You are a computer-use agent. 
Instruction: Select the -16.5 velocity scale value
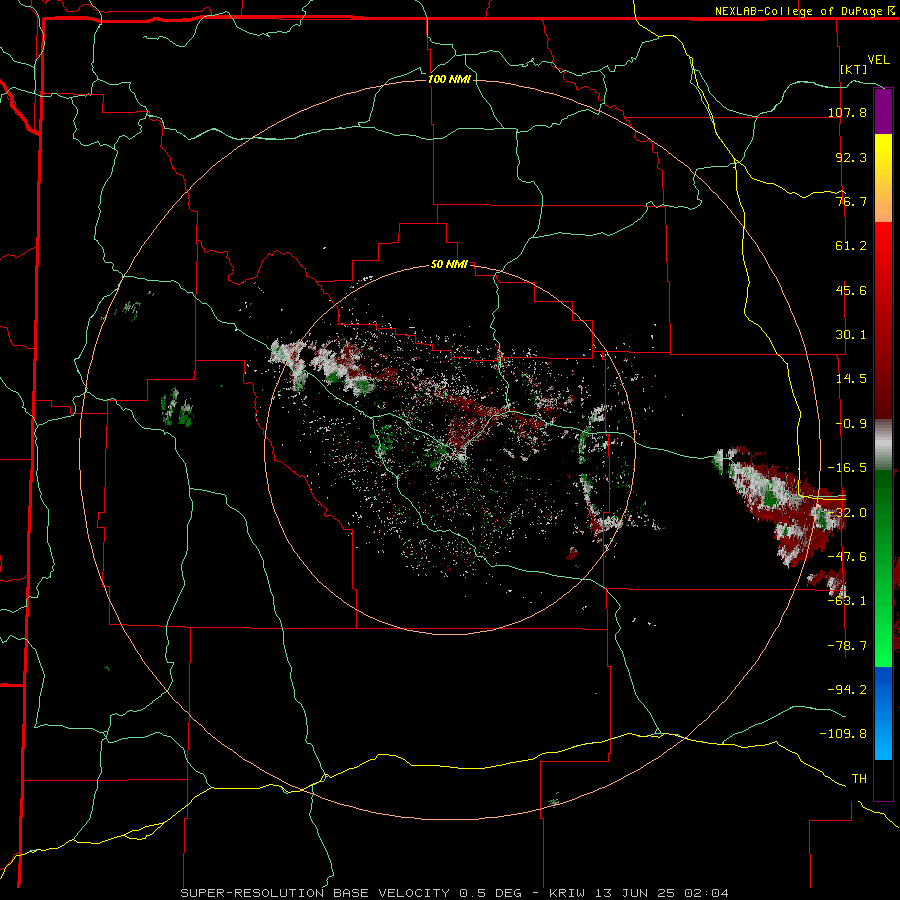pos(847,468)
